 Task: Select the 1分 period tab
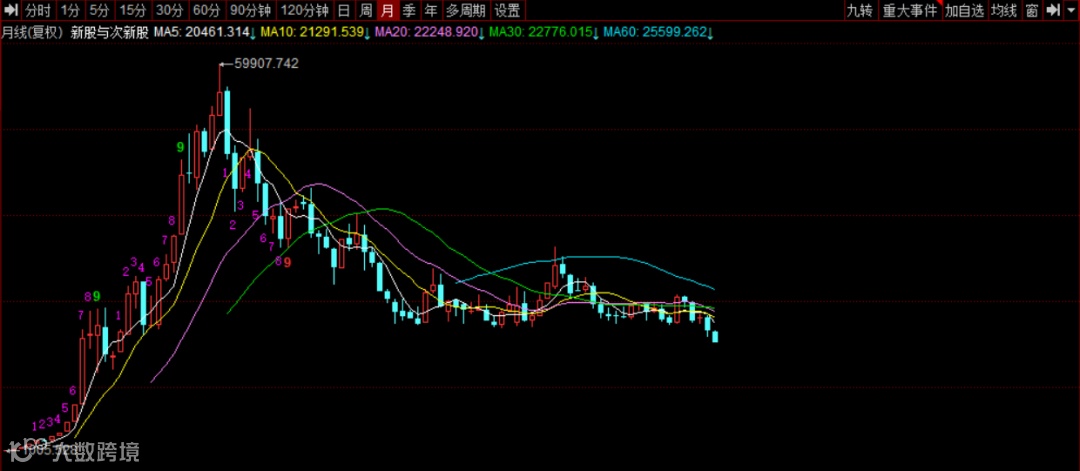[70, 10]
